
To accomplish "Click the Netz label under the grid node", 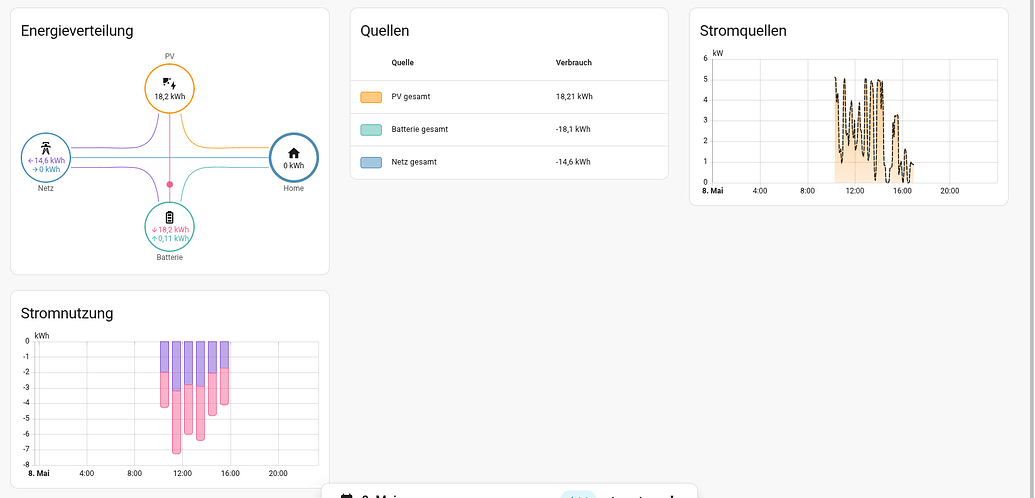I will [46, 188].
